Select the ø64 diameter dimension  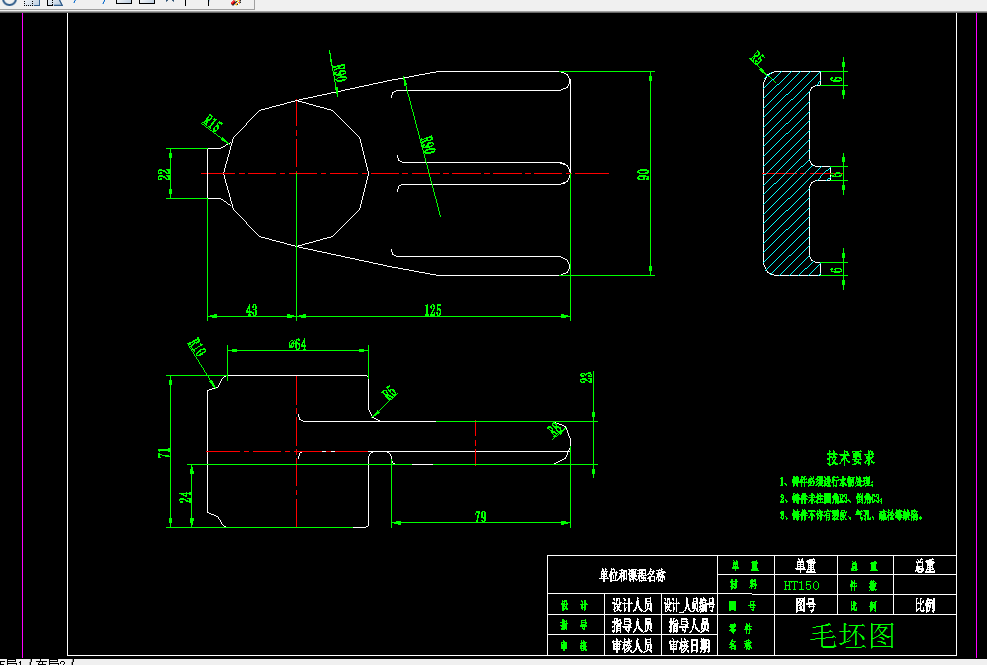click(298, 344)
